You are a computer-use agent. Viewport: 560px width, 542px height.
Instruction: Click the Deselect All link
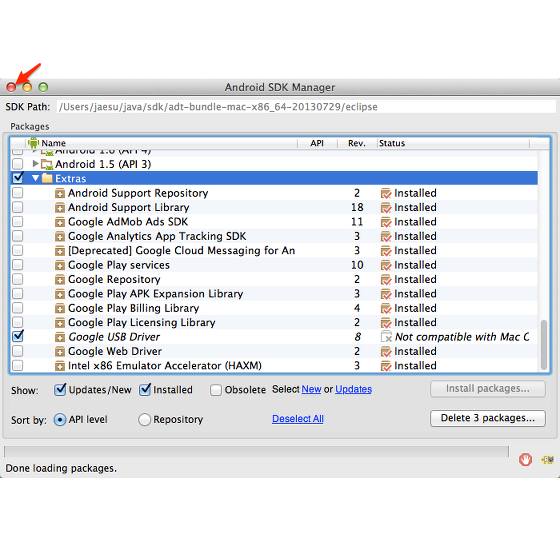[x=298, y=419]
